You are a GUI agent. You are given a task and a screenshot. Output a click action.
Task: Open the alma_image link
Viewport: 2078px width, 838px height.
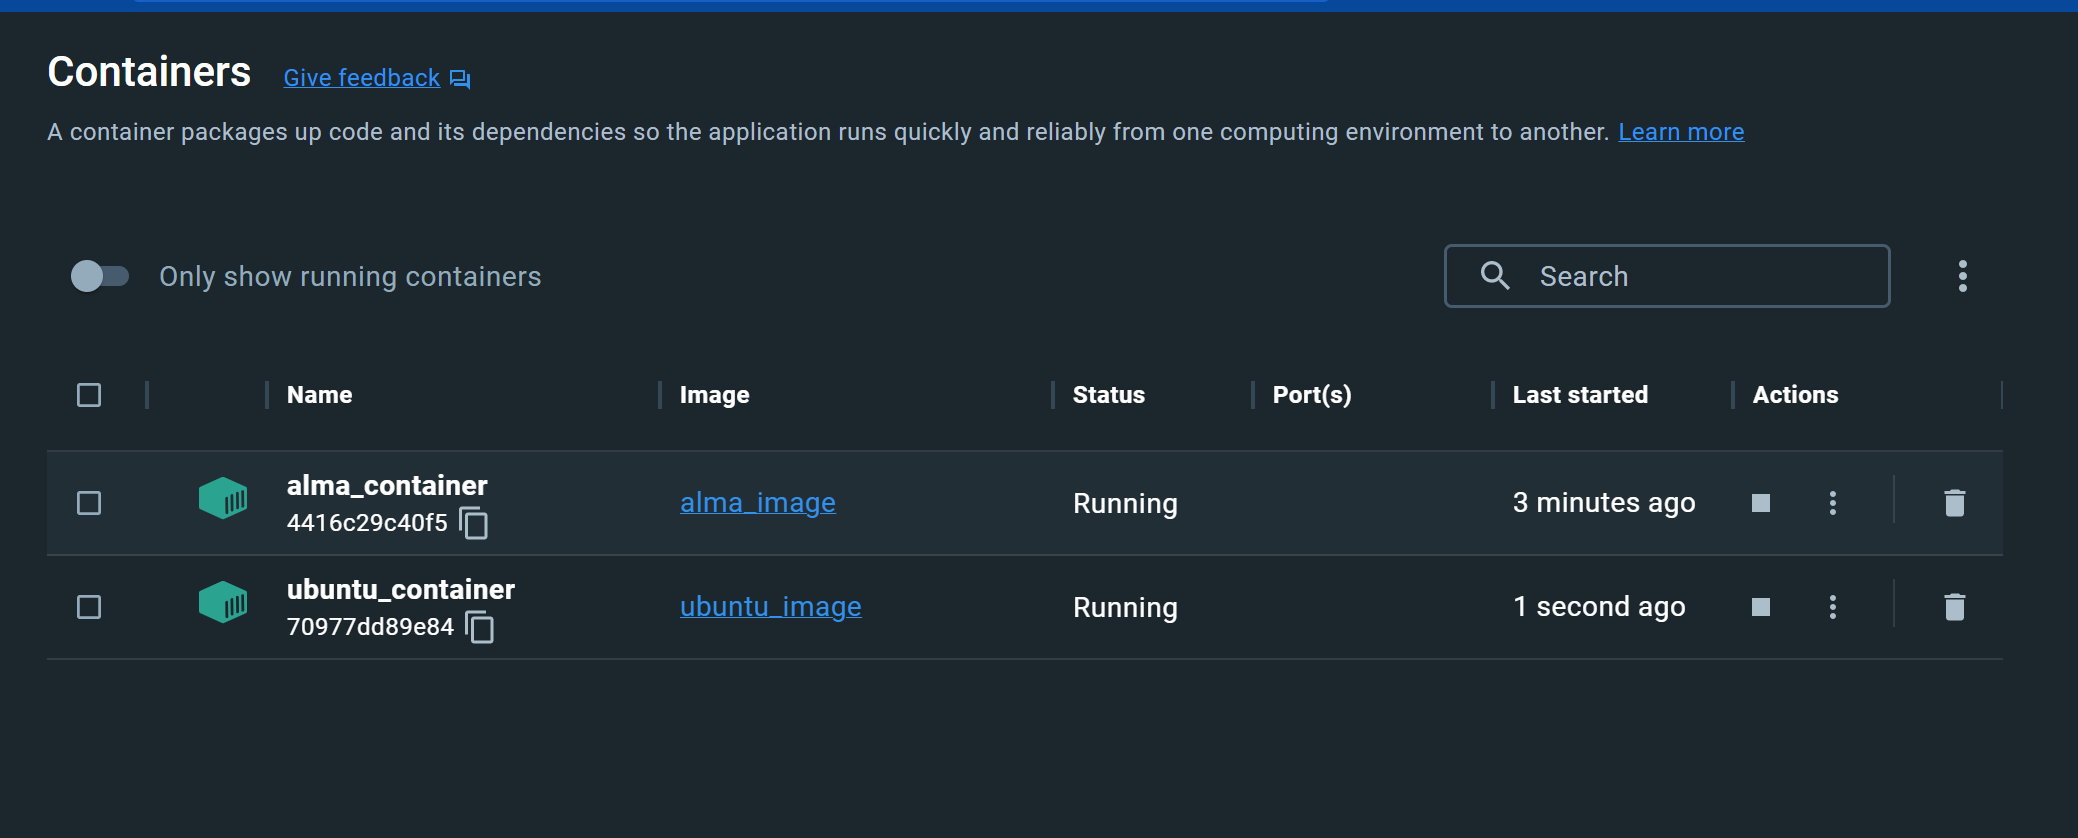(757, 503)
